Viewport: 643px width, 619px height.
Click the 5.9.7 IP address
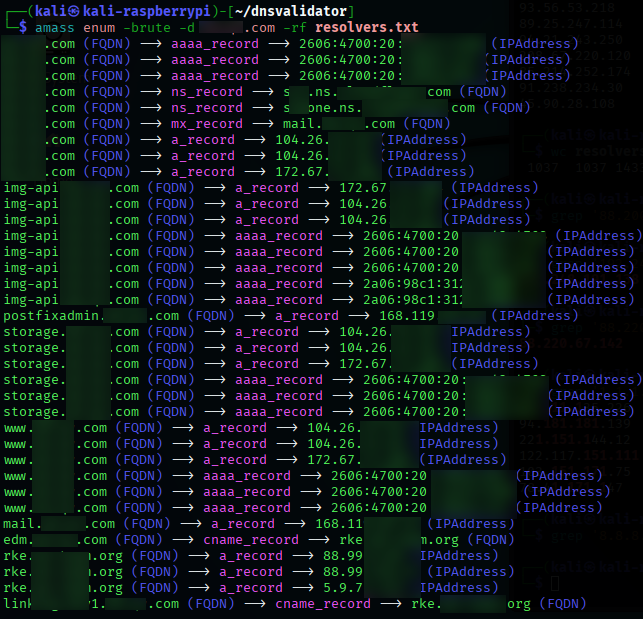[x=343, y=588]
